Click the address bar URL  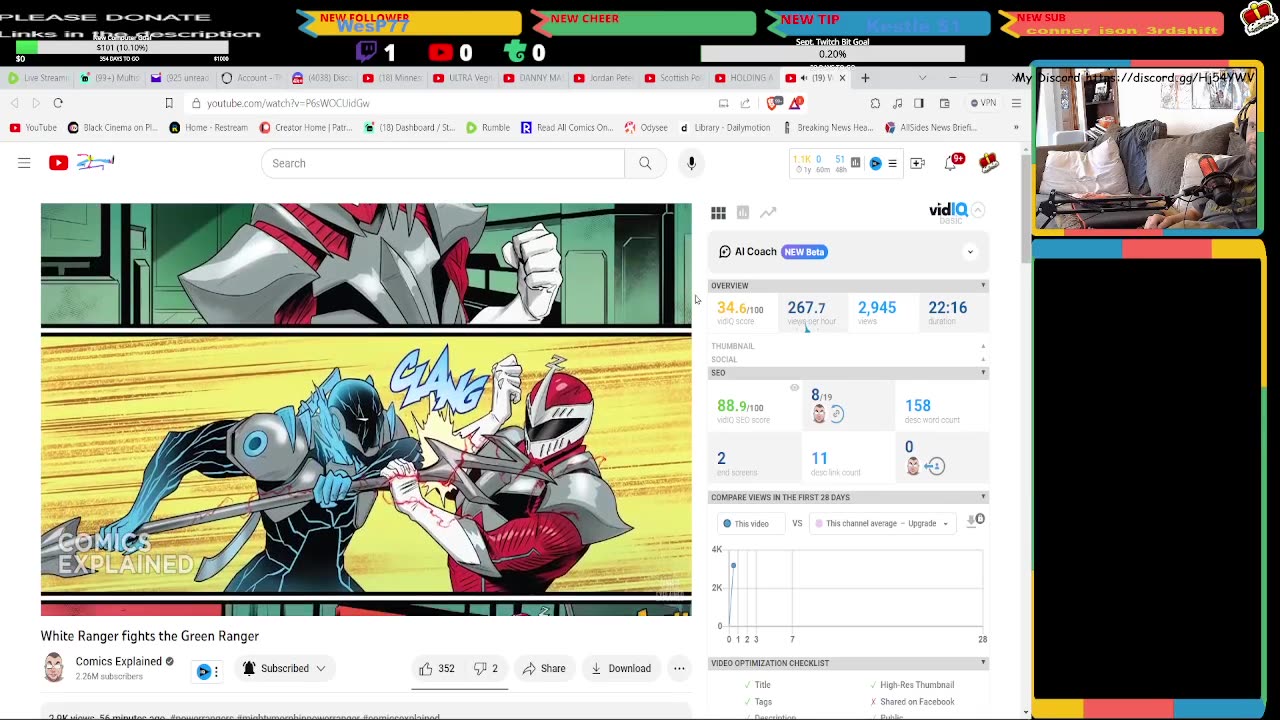click(x=288, y=103)
